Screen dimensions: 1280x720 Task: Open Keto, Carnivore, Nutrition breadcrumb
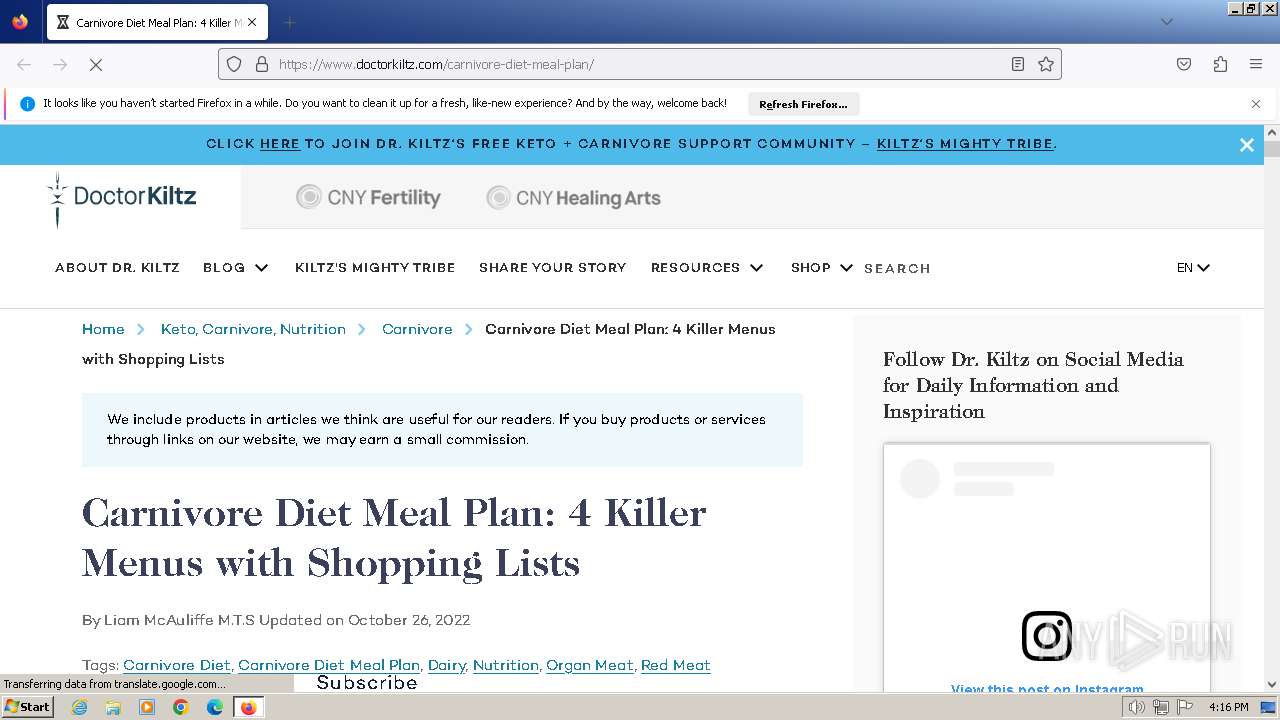(x=253, y=329)
